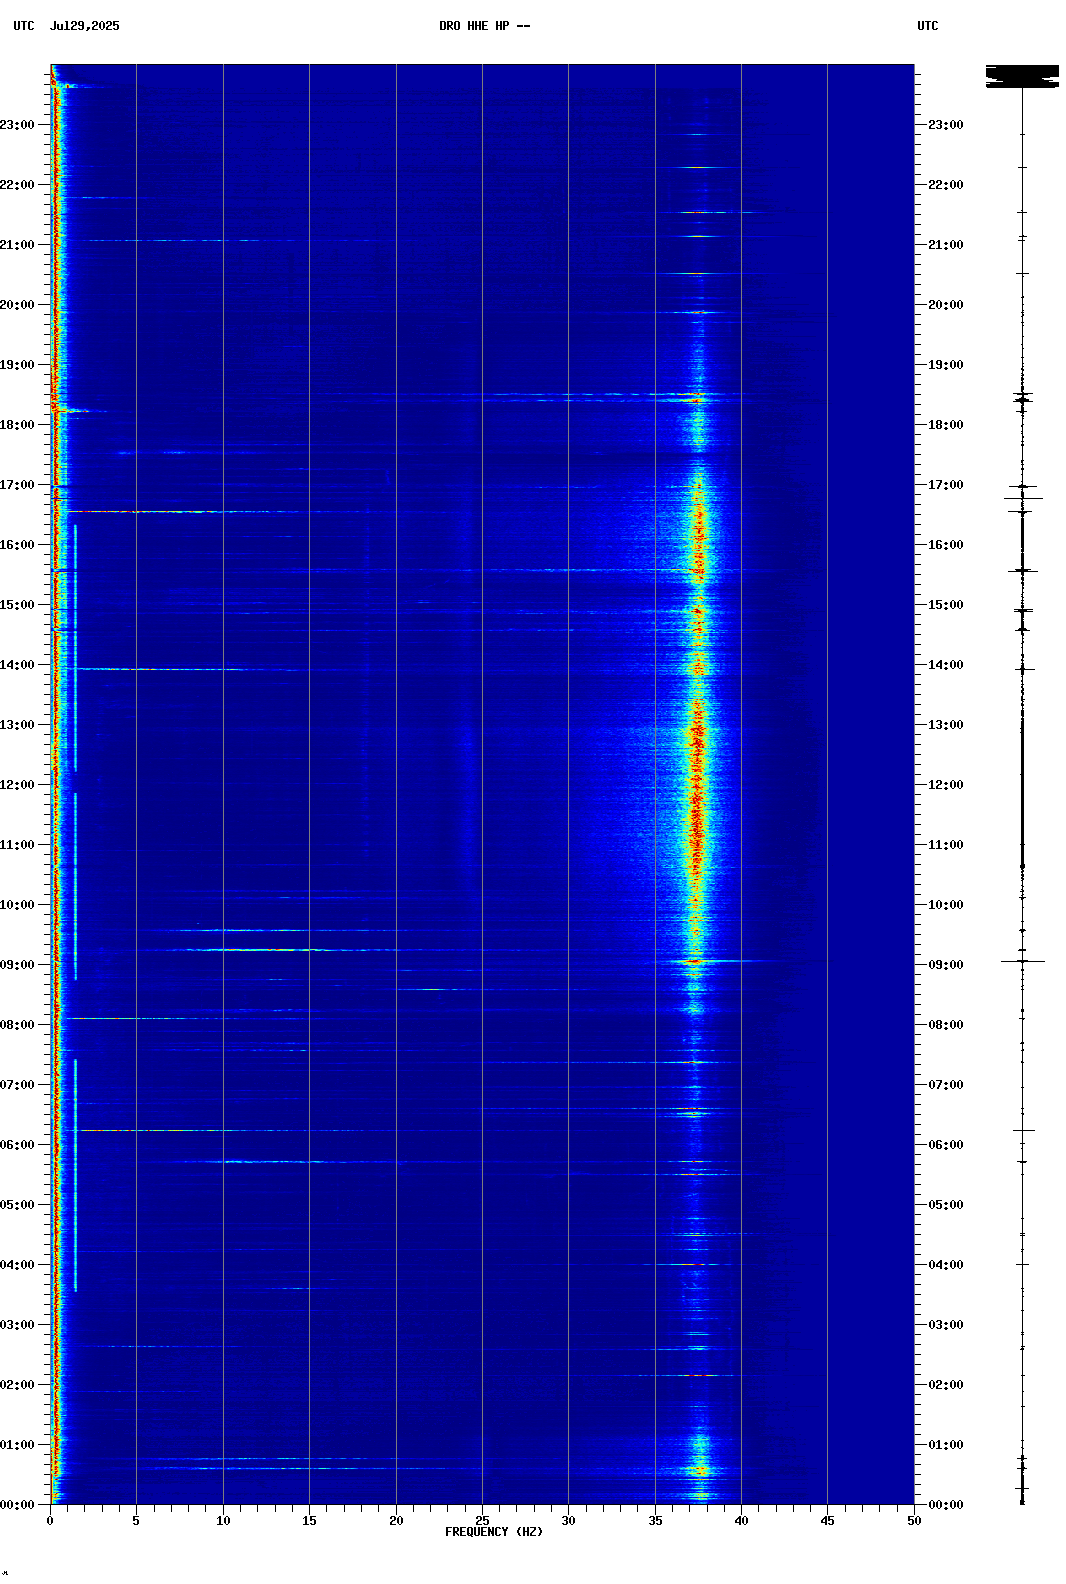This screenshot has width=1066, height=1584.
Task: Click the seismogram spike at 09:00
Action: pyautogui.click(x=1023, y=961)
